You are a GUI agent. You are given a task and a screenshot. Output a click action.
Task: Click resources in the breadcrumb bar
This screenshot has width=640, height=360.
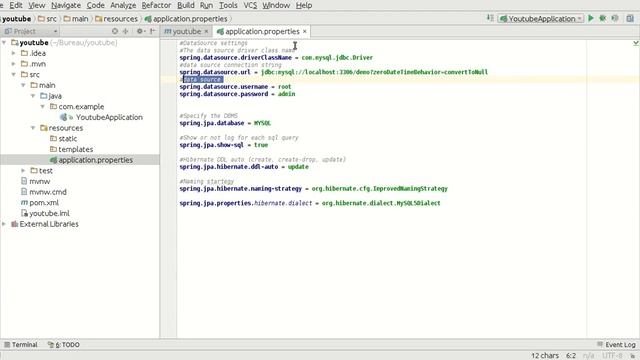click(116, 19)
